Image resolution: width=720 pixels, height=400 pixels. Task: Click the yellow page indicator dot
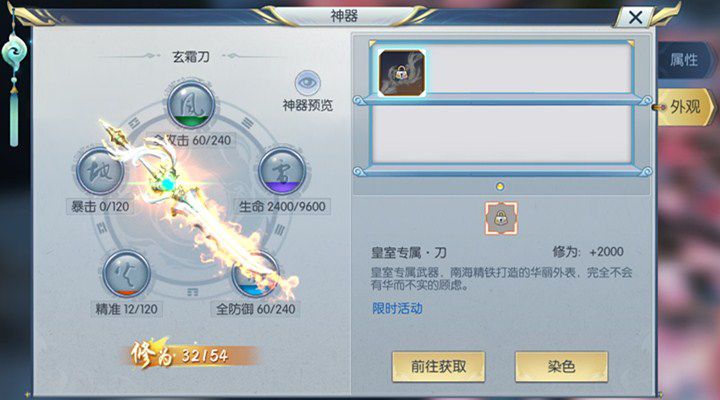point(500,186)
